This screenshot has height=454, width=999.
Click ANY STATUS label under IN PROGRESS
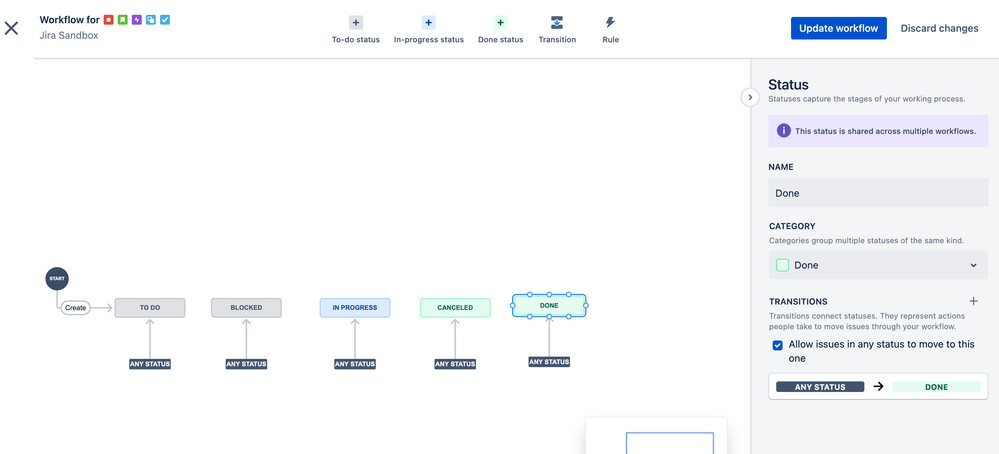point(355,364)
